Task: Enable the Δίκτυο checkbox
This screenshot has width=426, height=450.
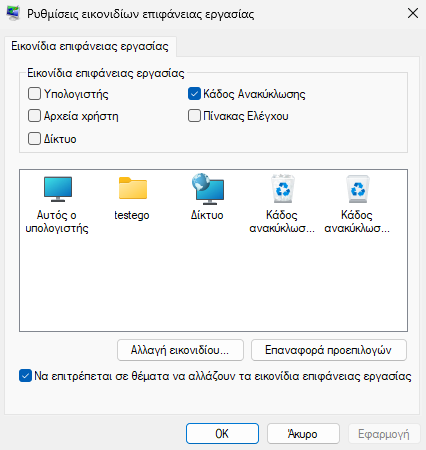Action: click(34, 138)
